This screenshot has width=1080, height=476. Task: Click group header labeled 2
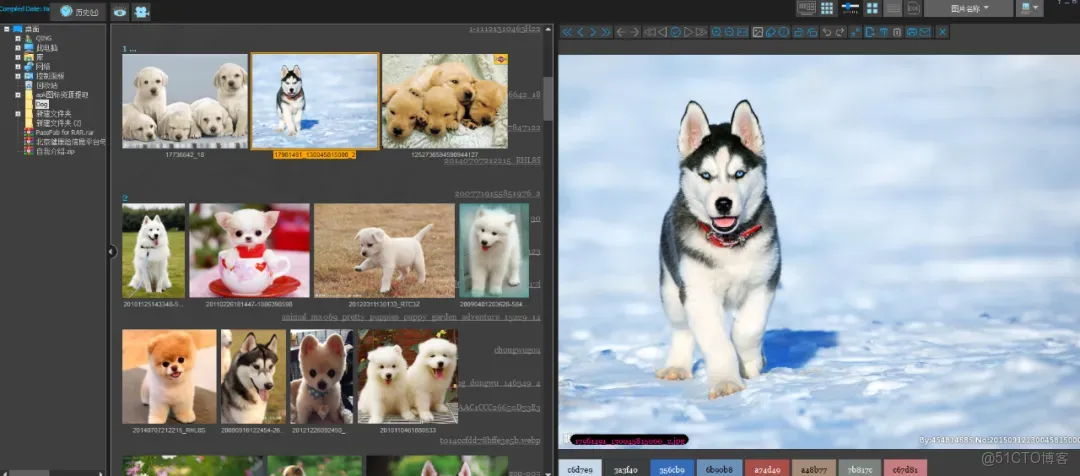click(125, 198)
